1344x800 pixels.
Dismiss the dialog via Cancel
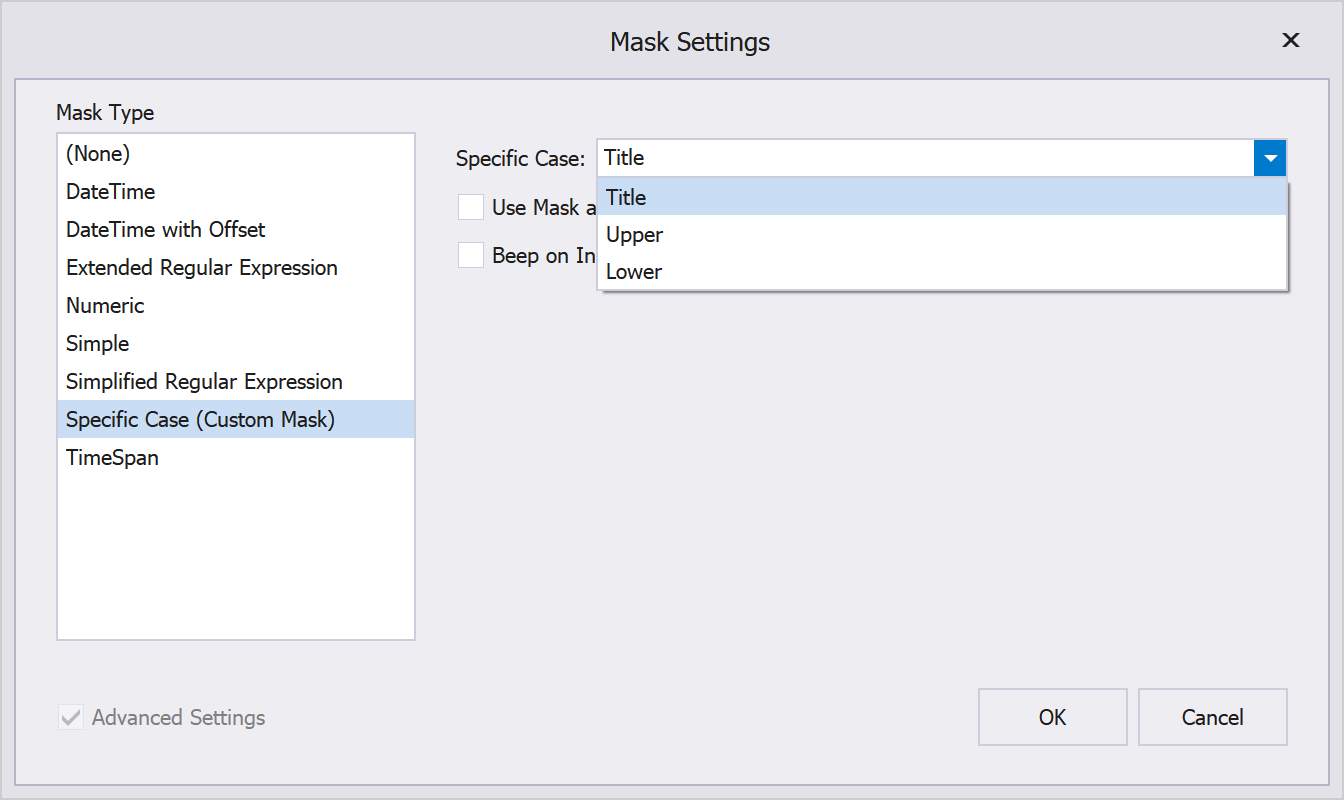point(1212,717)
